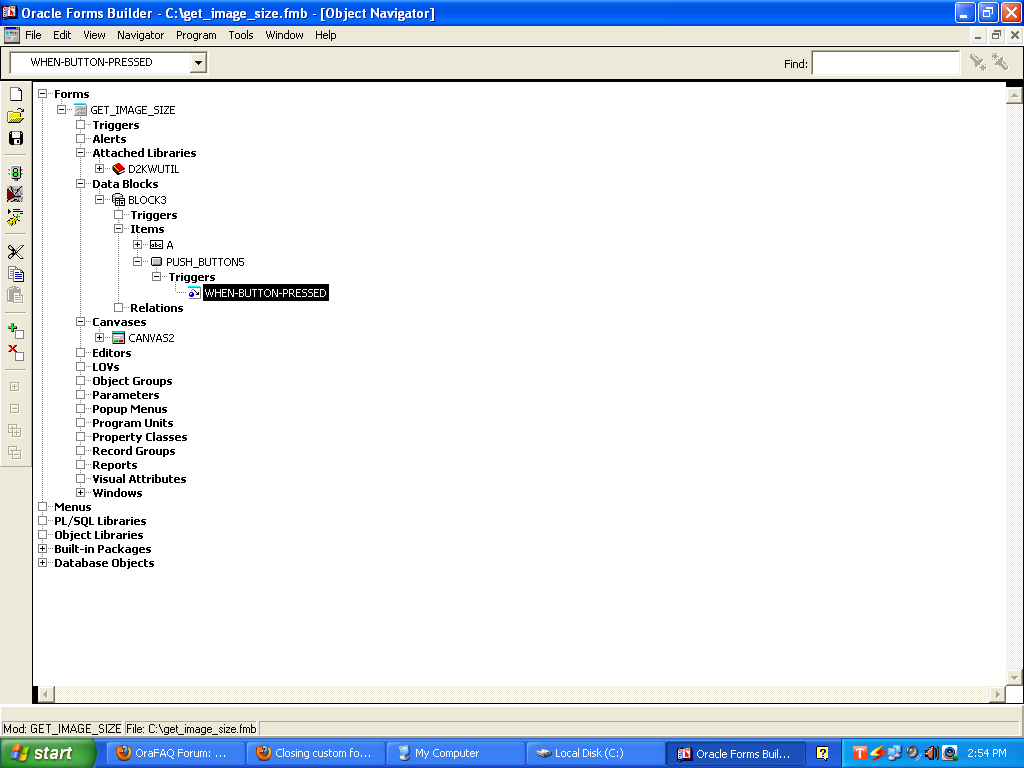Expand the Windows node
1024x768 pixels.
pos(81,493)
